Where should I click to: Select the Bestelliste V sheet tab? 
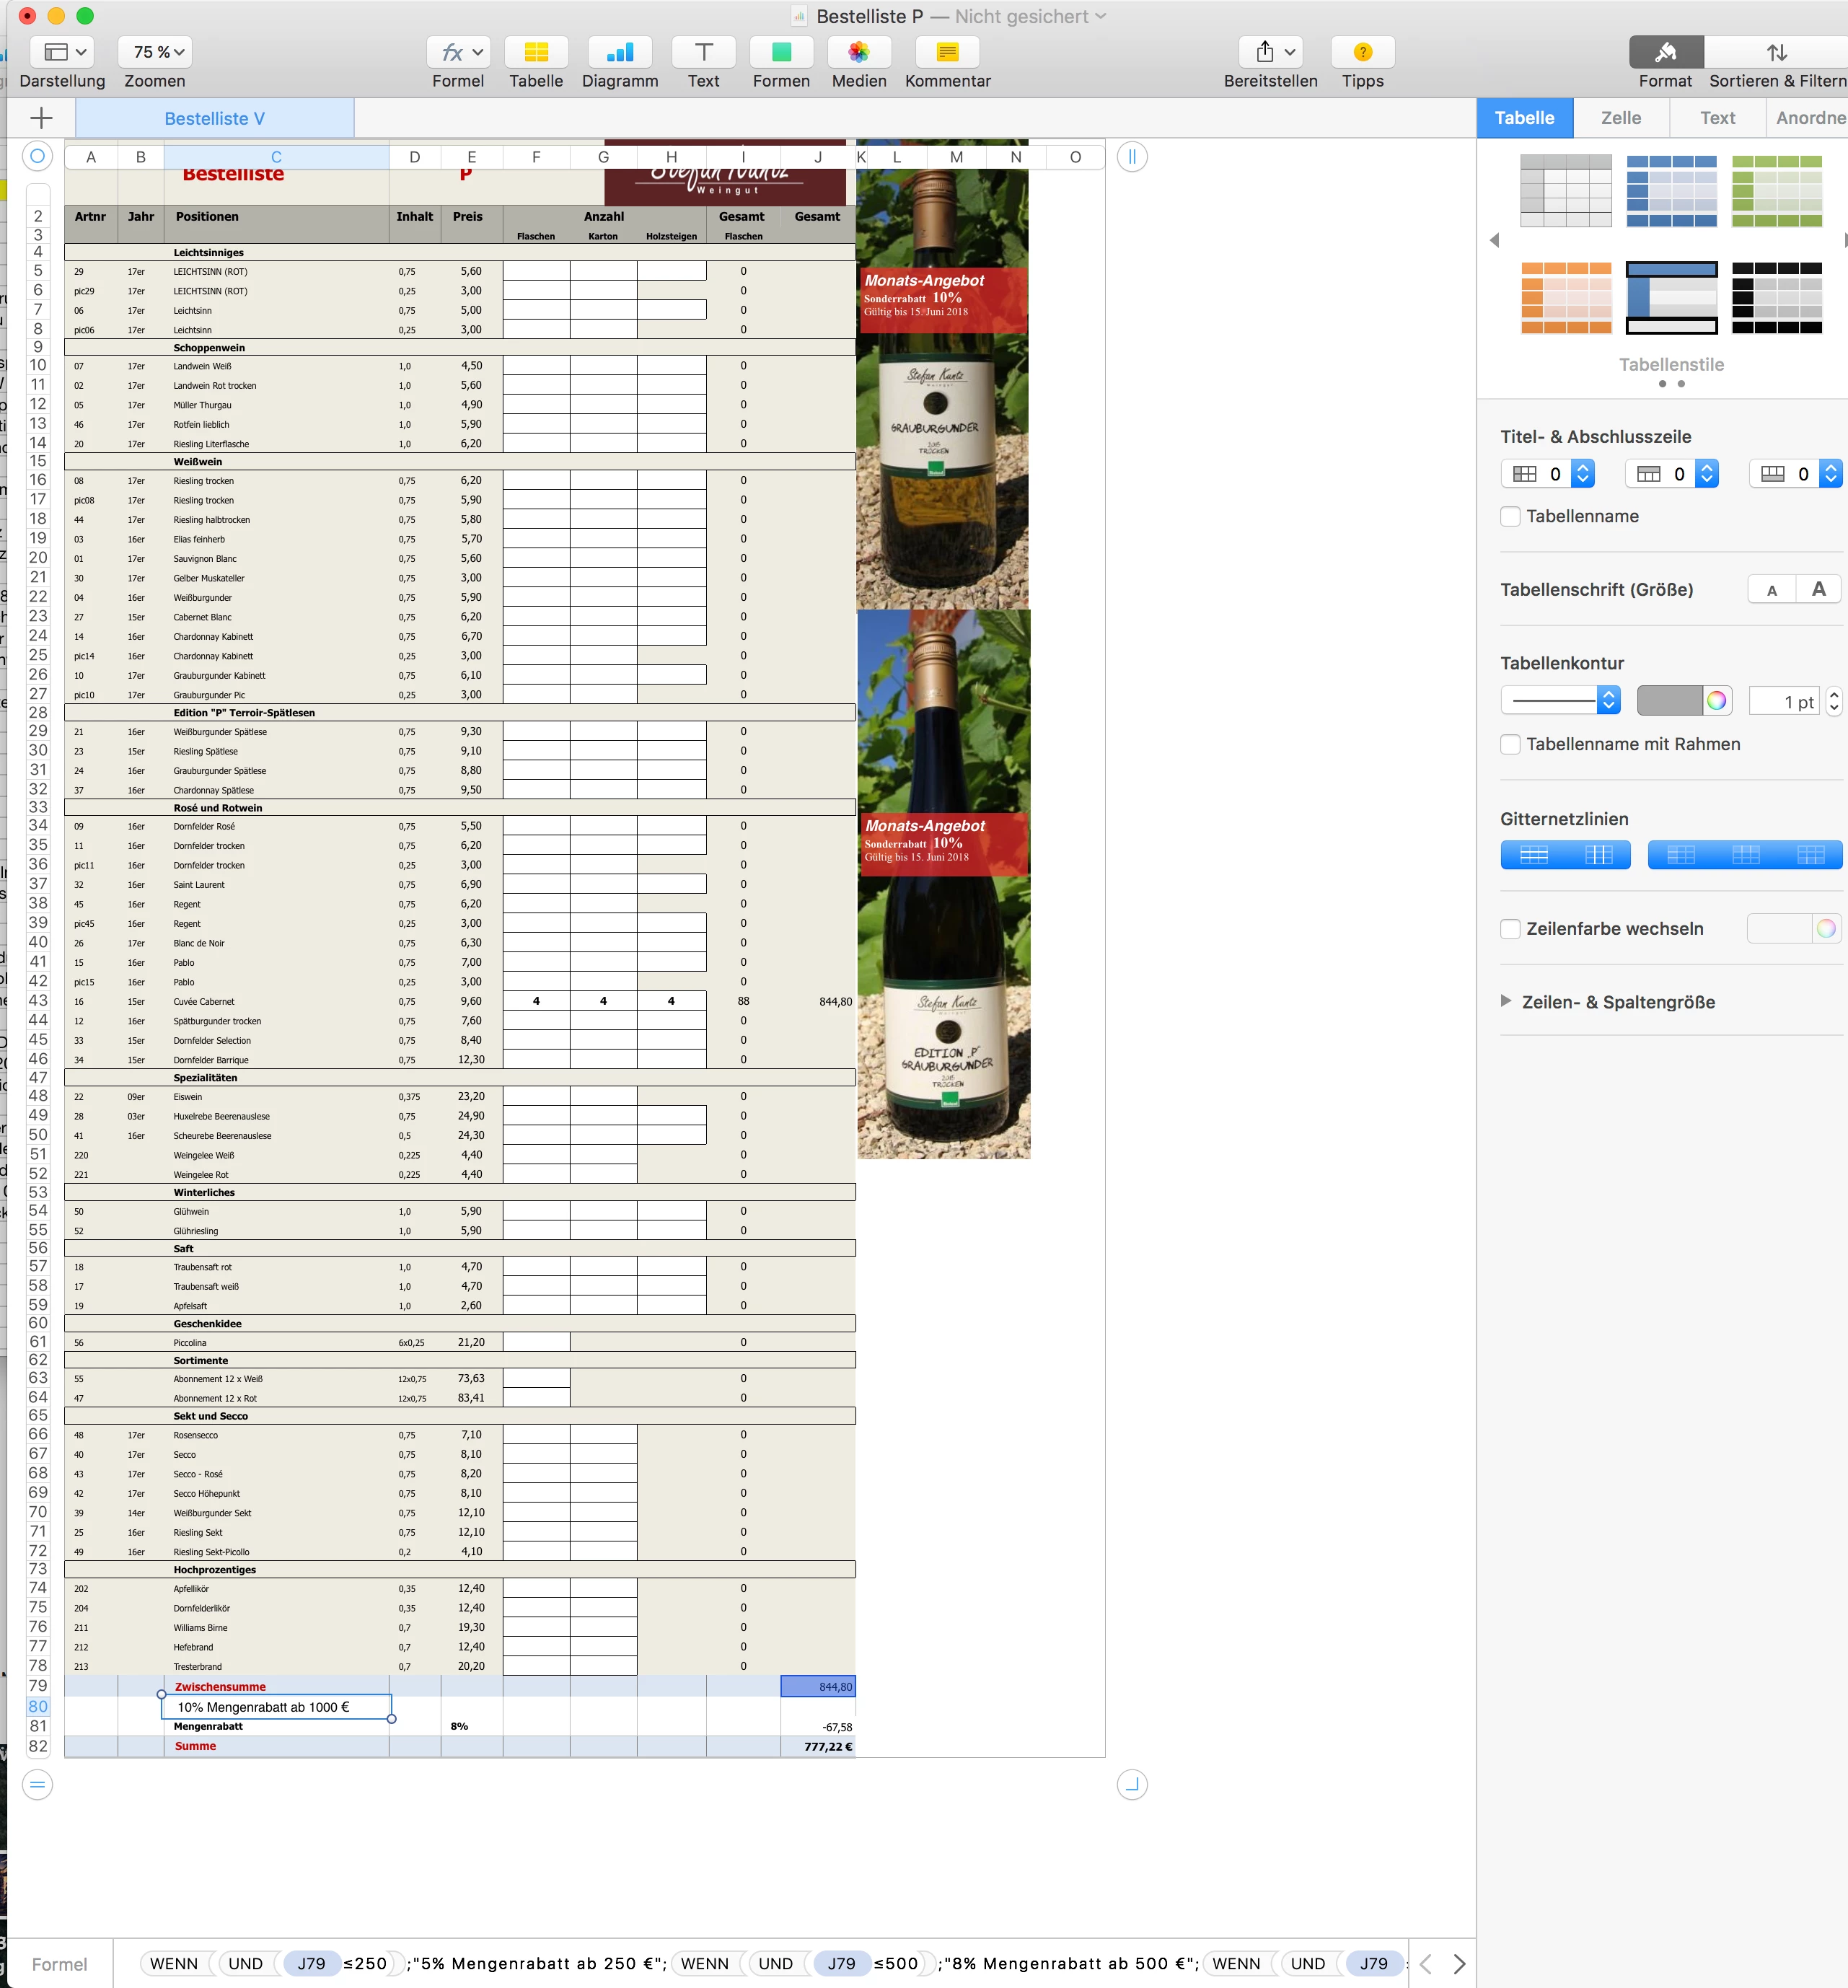(214, 118)
